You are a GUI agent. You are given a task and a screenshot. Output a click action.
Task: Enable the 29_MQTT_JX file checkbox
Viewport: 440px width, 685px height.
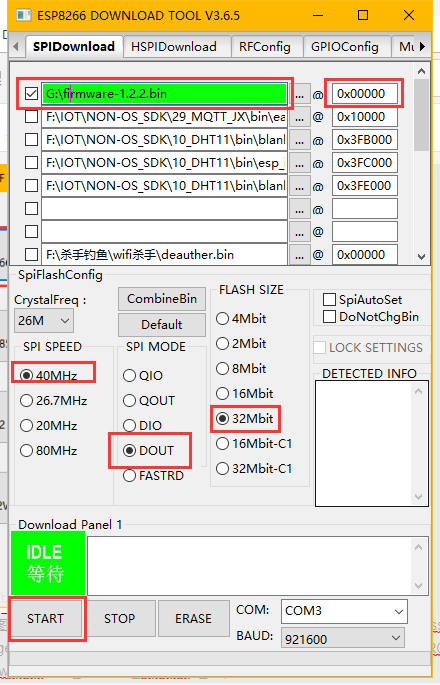tap(31, 117)
